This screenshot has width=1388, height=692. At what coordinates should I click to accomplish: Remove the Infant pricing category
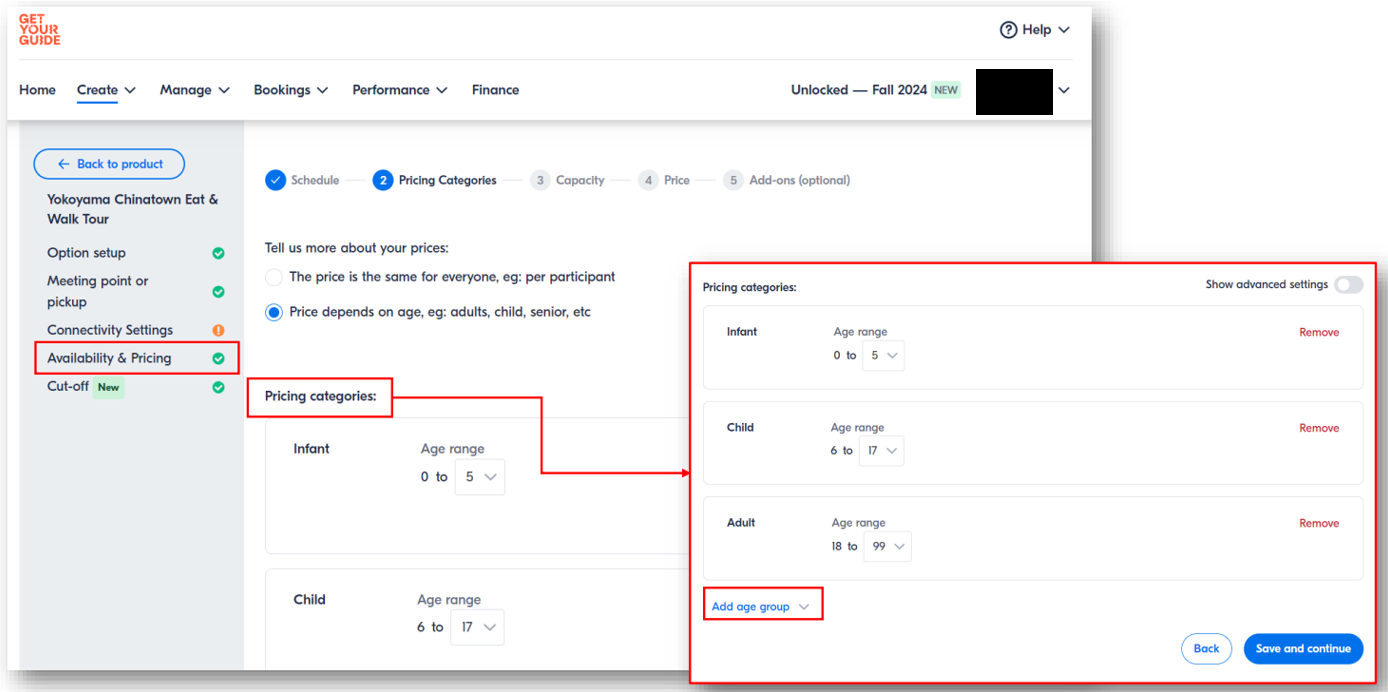click(1318, 332)
